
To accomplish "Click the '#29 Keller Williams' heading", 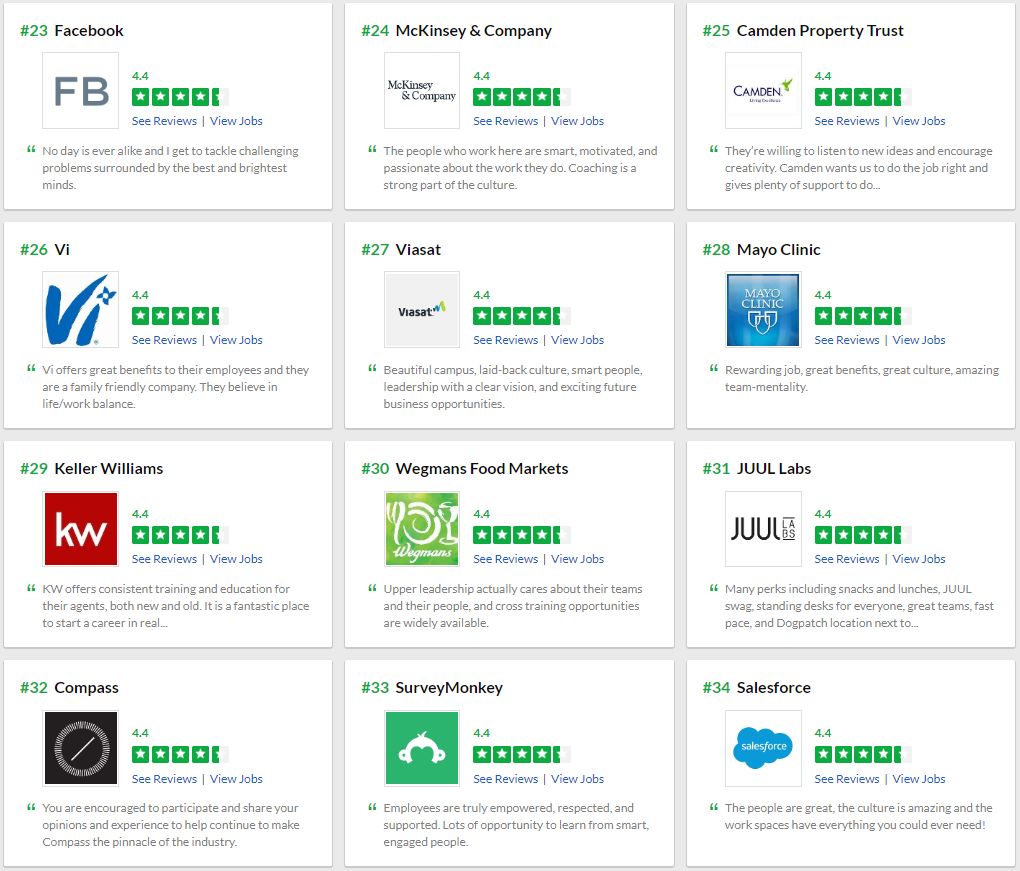I will point(92,469).
